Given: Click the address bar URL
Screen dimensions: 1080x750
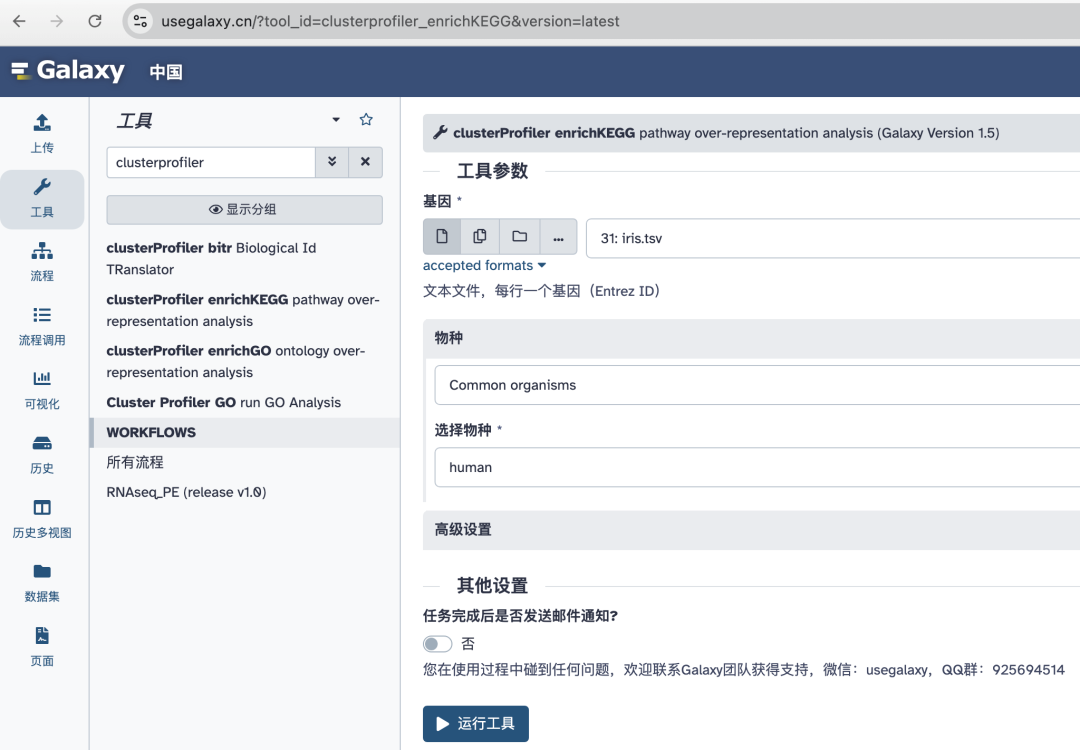Looking at the screenshot, I should 390,21.
